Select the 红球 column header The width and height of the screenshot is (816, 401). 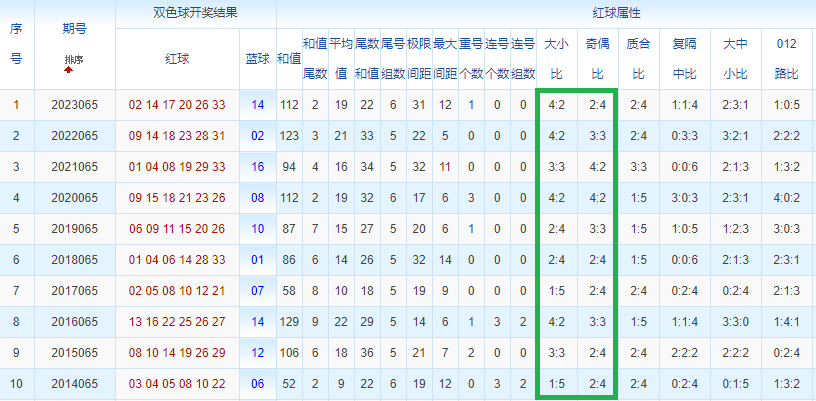tap(177, 58)
